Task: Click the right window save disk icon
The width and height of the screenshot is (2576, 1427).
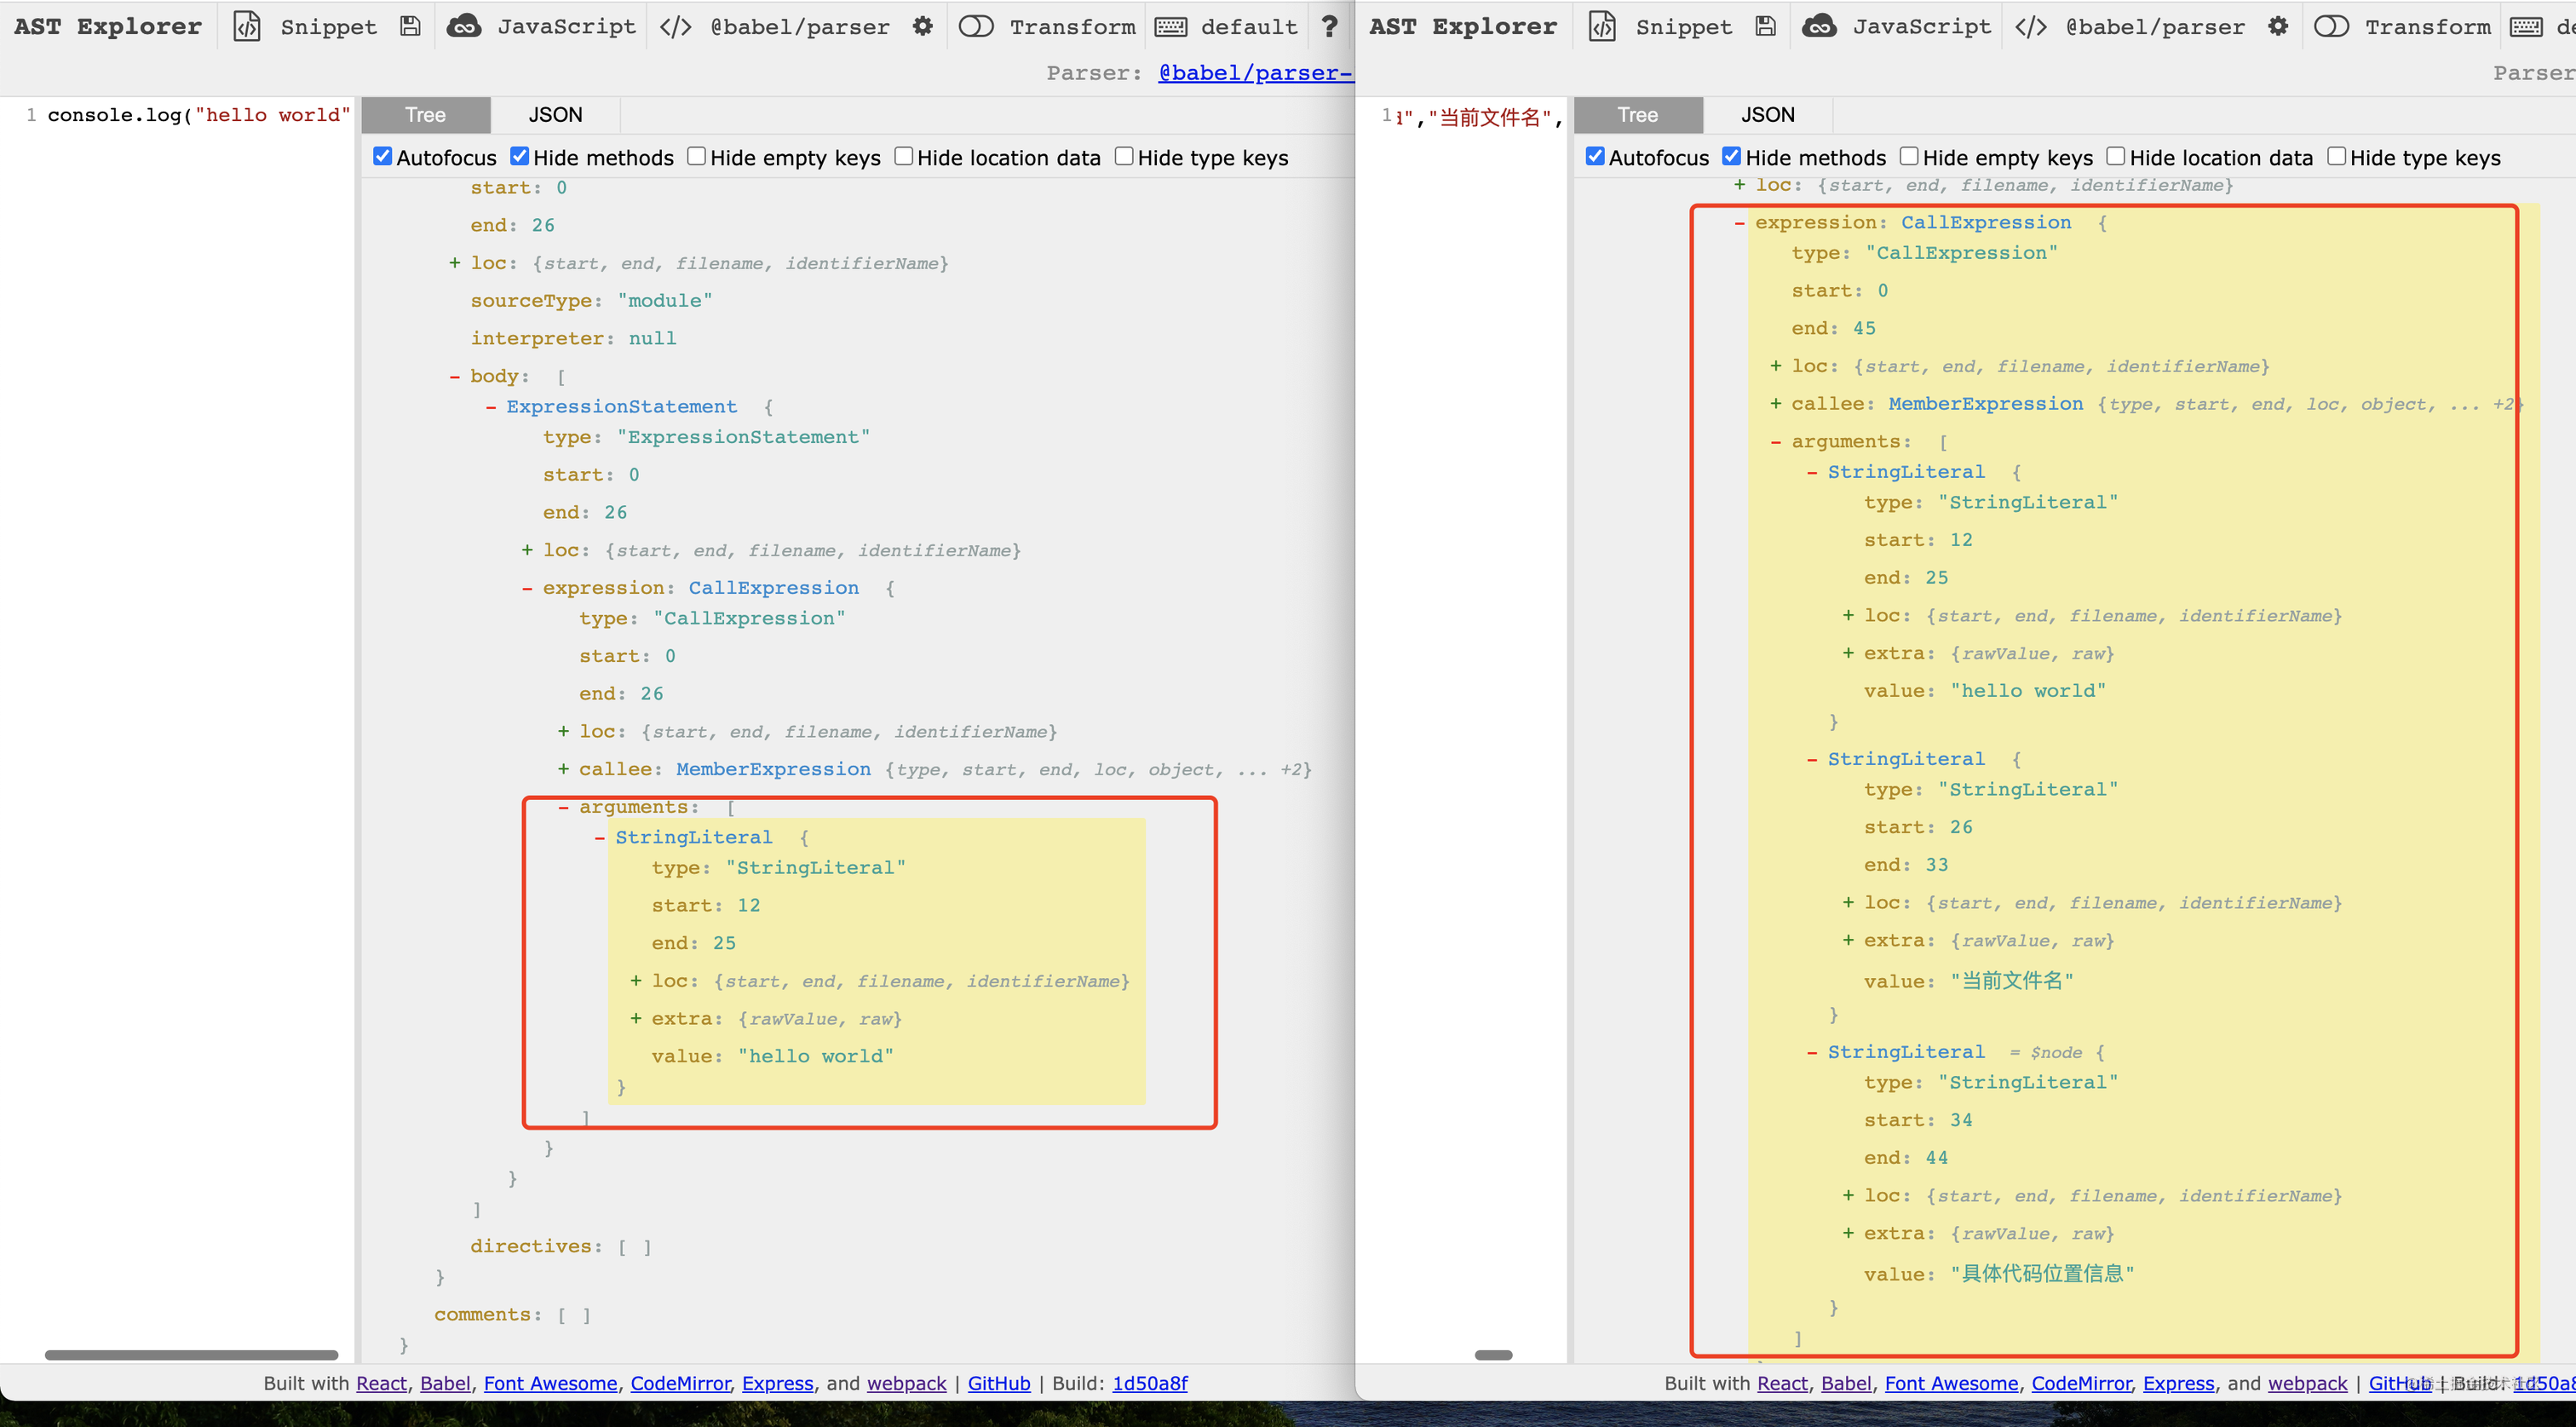Action: pos(1766,26)
